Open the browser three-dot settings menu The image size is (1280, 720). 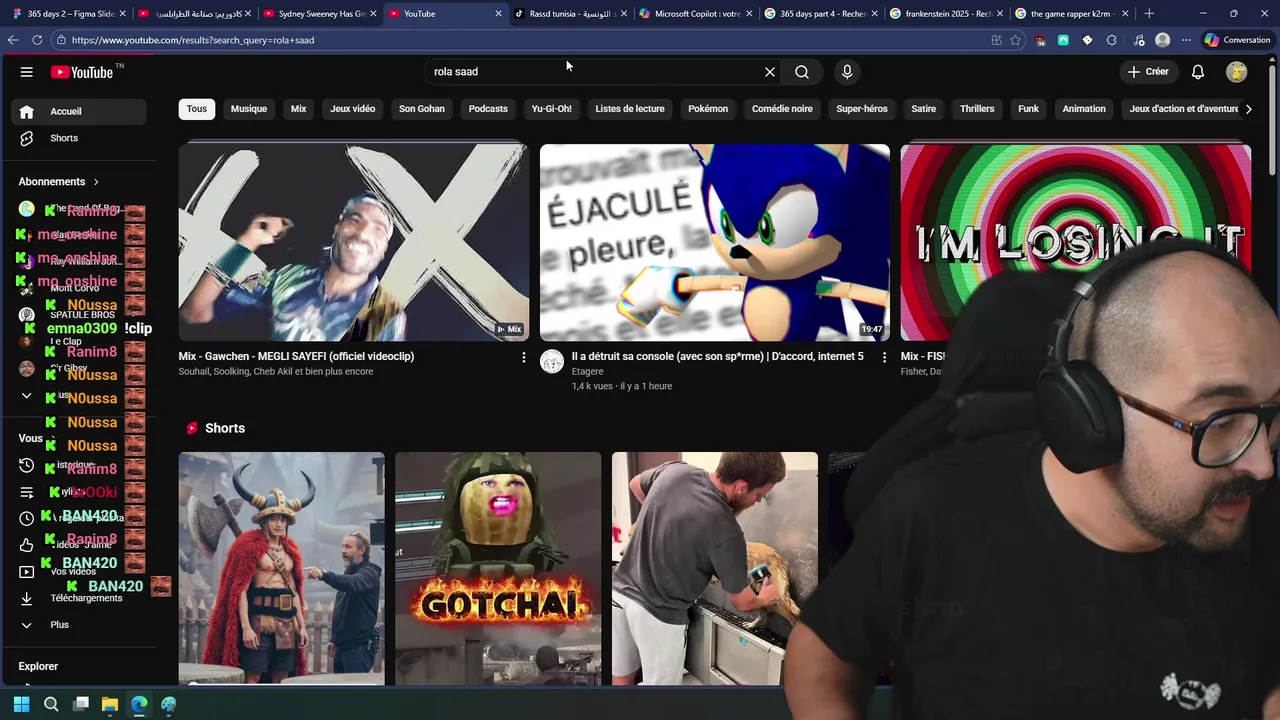[1187, 40]
